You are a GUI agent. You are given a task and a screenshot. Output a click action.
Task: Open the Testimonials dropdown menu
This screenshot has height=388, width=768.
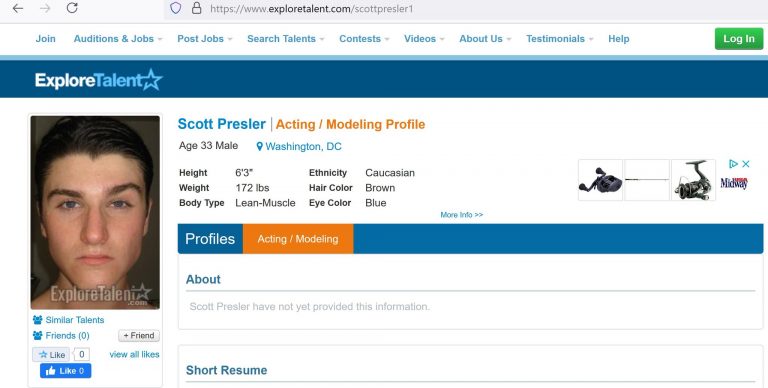(x=559, y=39)
